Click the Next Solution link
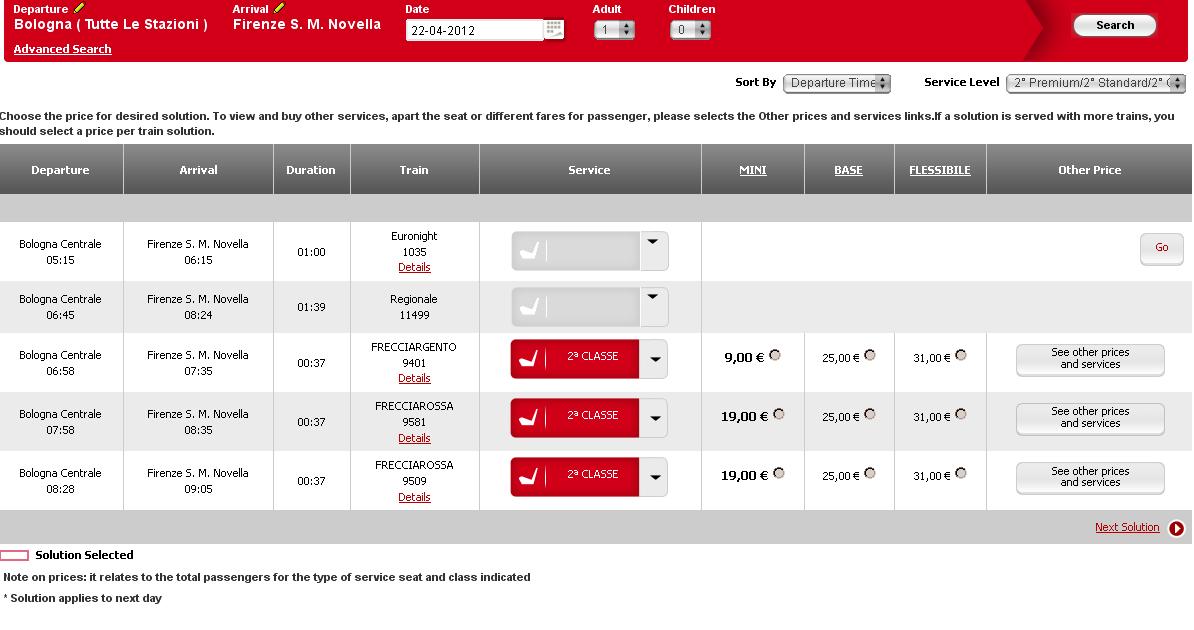Screen dimensions: 1194x630 click(x=1127, y=527)
